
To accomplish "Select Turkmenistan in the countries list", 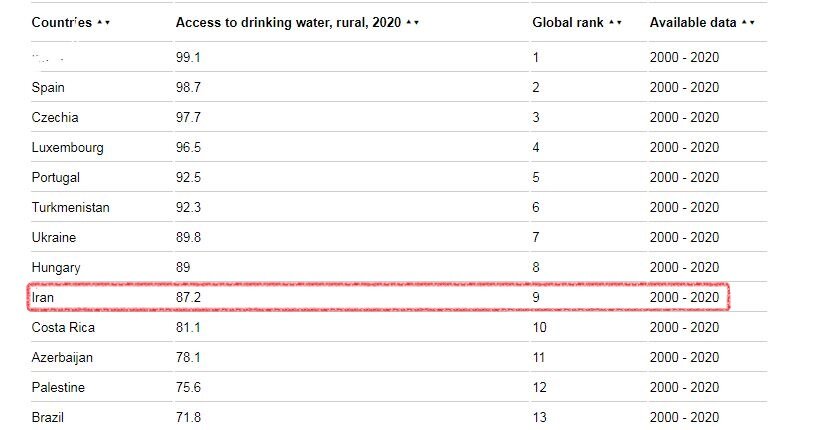I will tap(70, 208).
